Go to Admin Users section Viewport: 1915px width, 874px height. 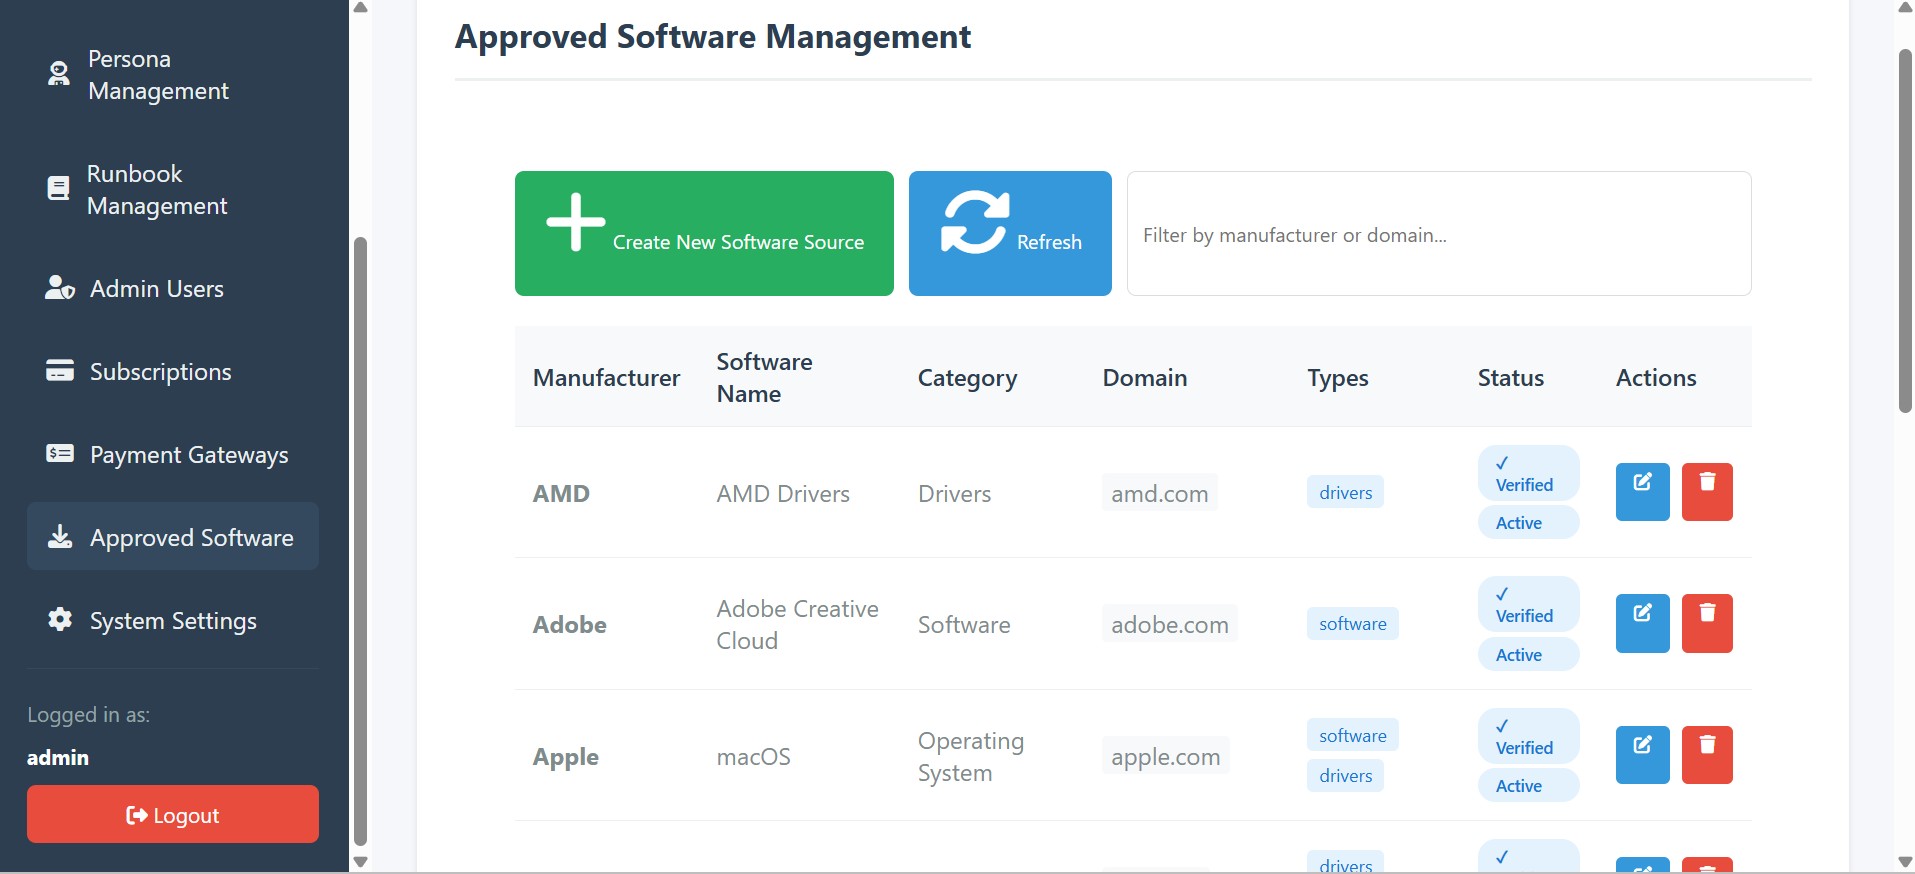click(172, 289)
